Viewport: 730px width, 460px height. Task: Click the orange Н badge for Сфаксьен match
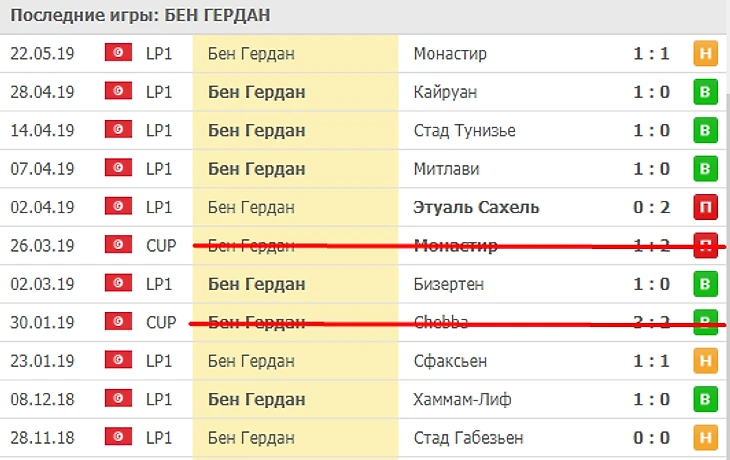706,361
